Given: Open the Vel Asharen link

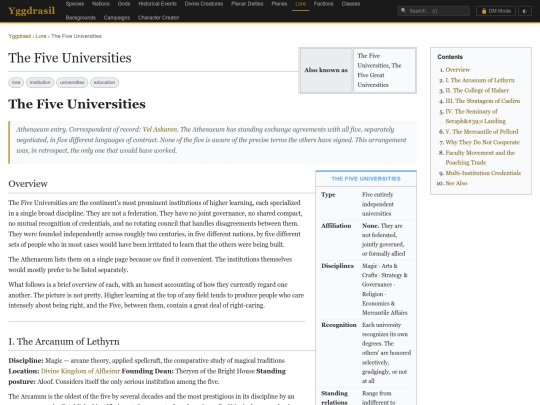Looking at the screenshot, I should pyautogui.click(x=160, y=129).
